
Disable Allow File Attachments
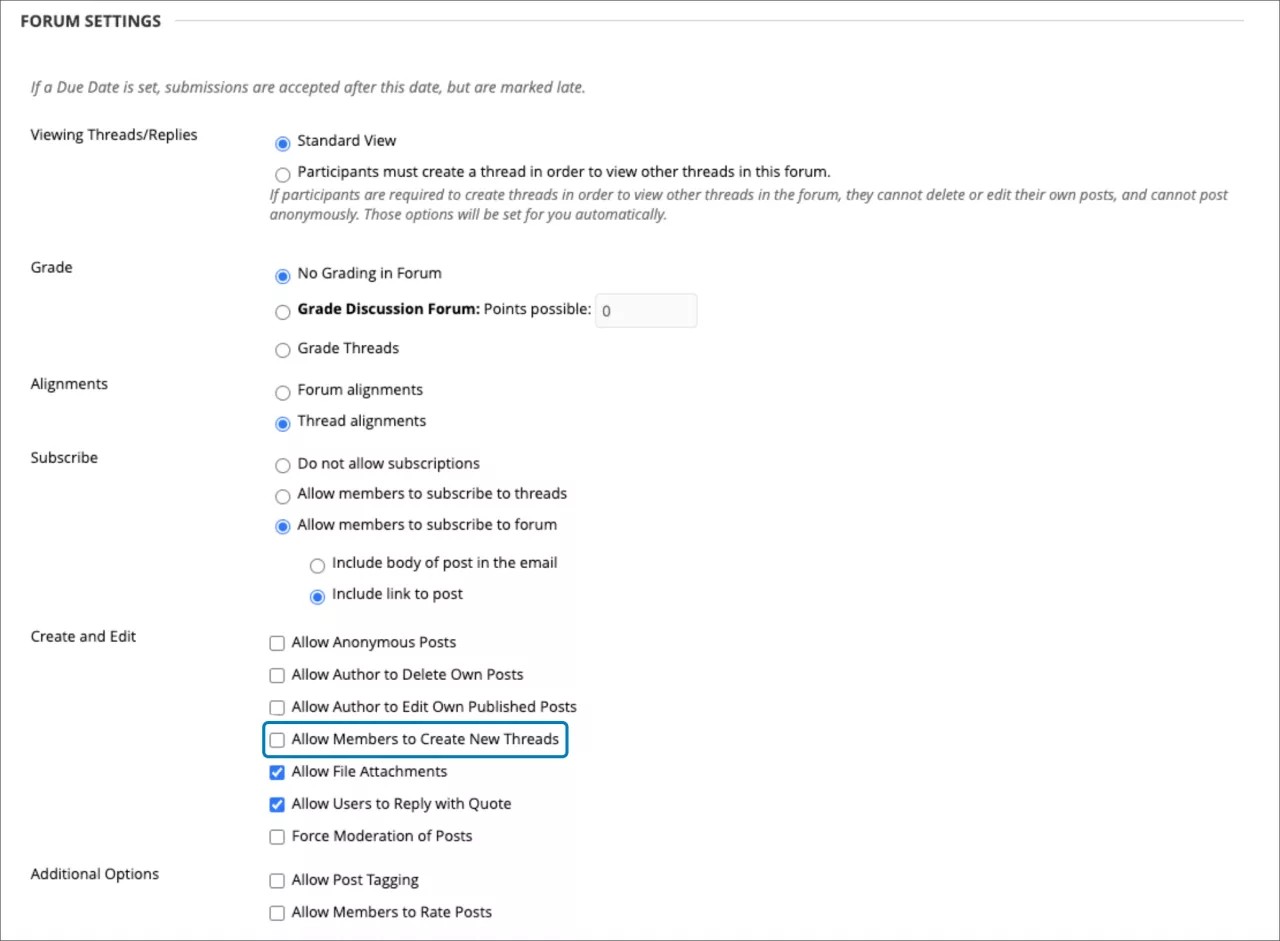point(277,772)
